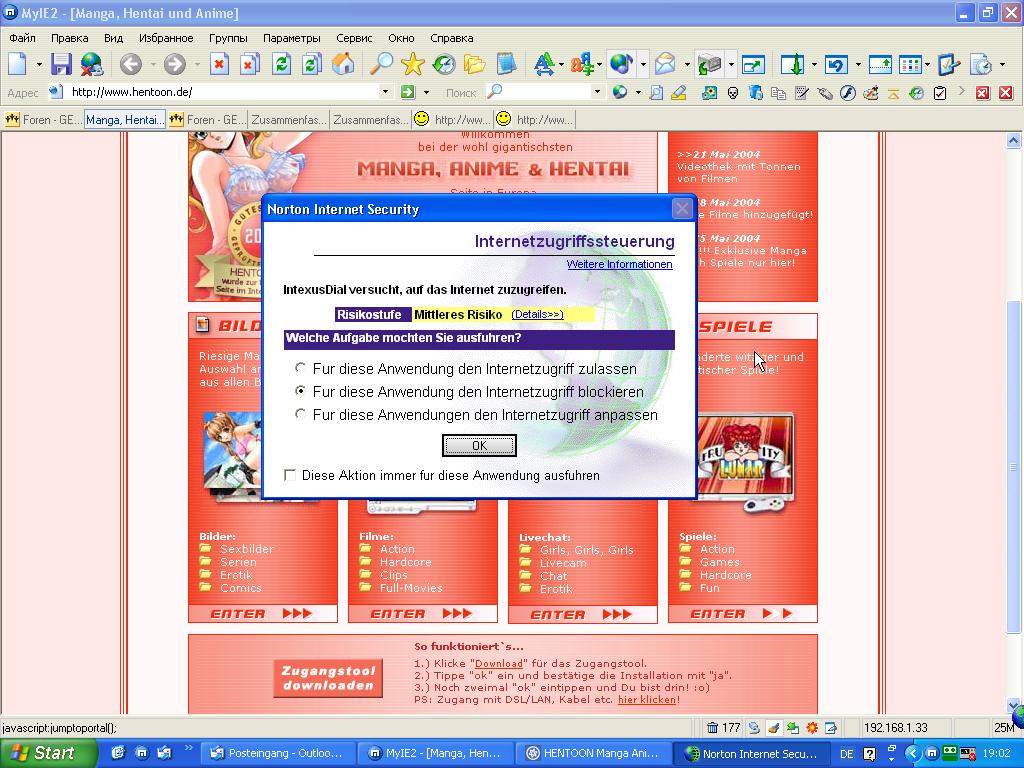Open History clock icon

click(x=444, y=64)
